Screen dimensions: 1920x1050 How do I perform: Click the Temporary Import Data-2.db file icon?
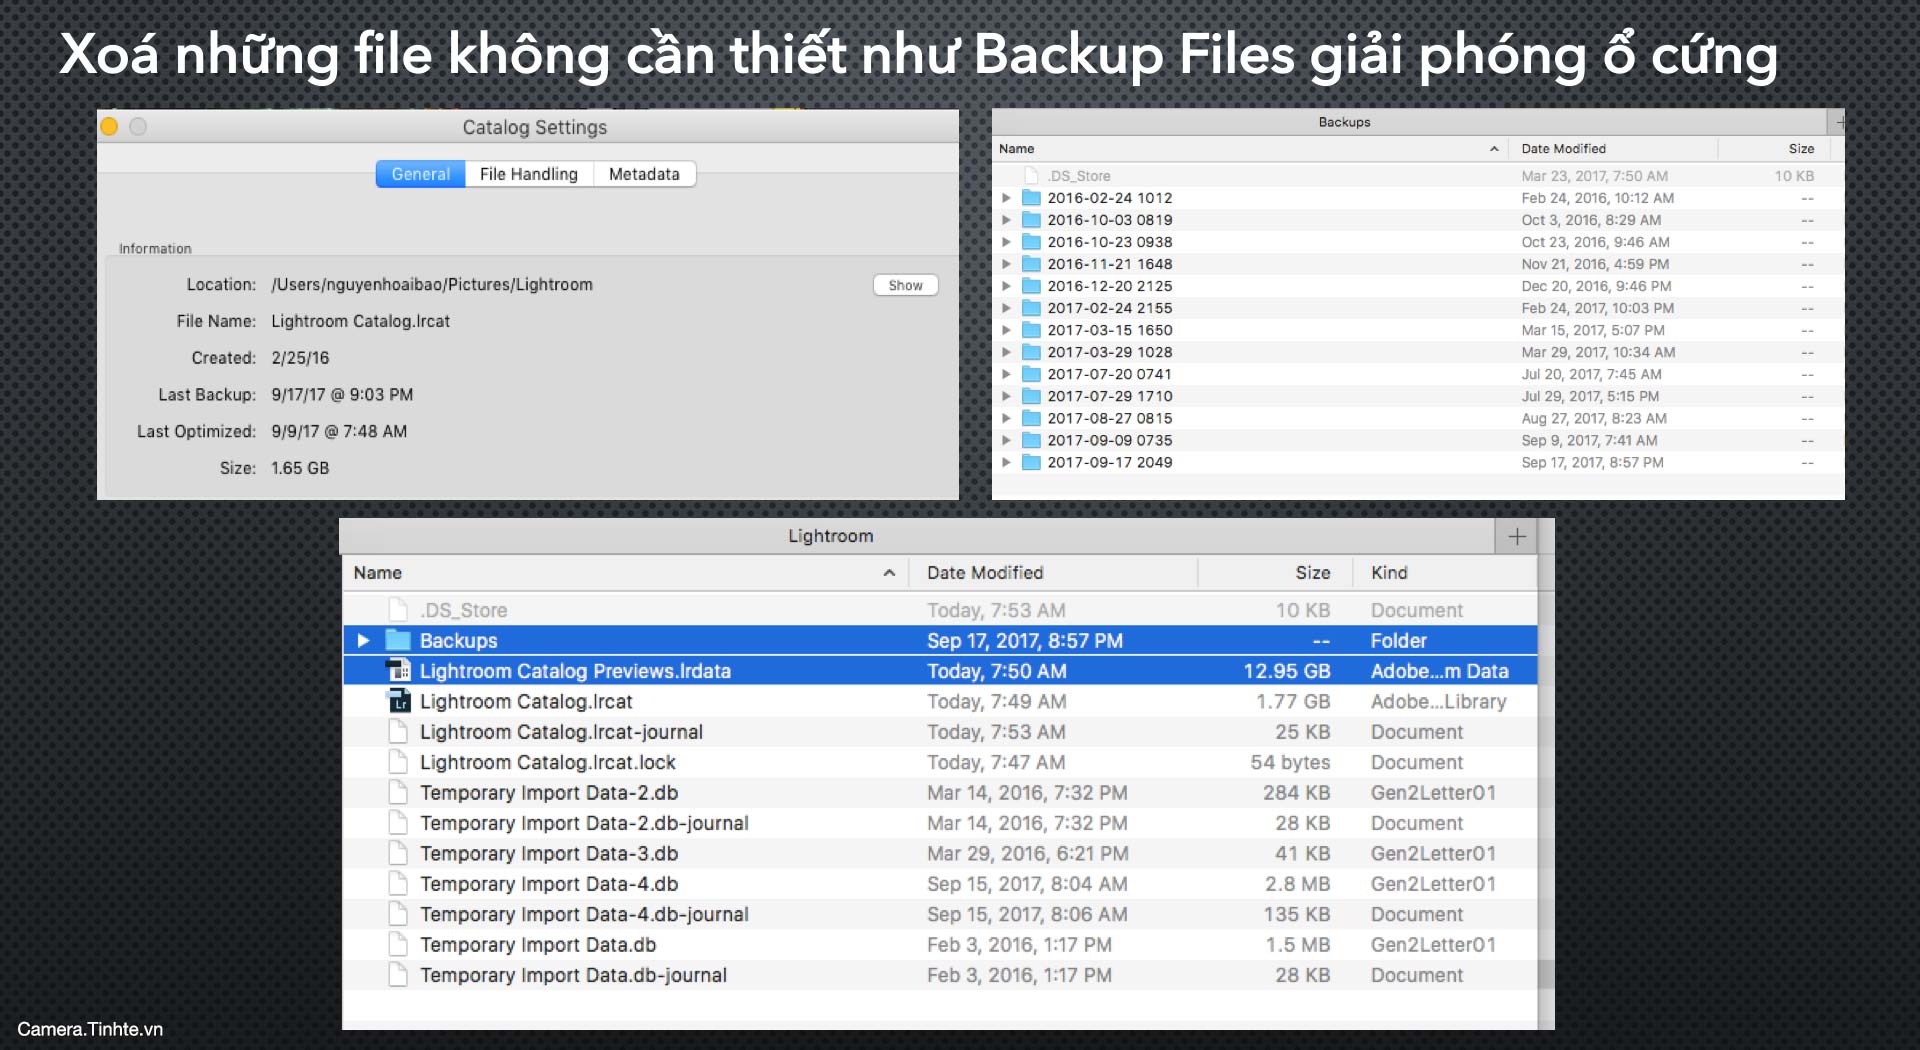(x=398, y=793)
